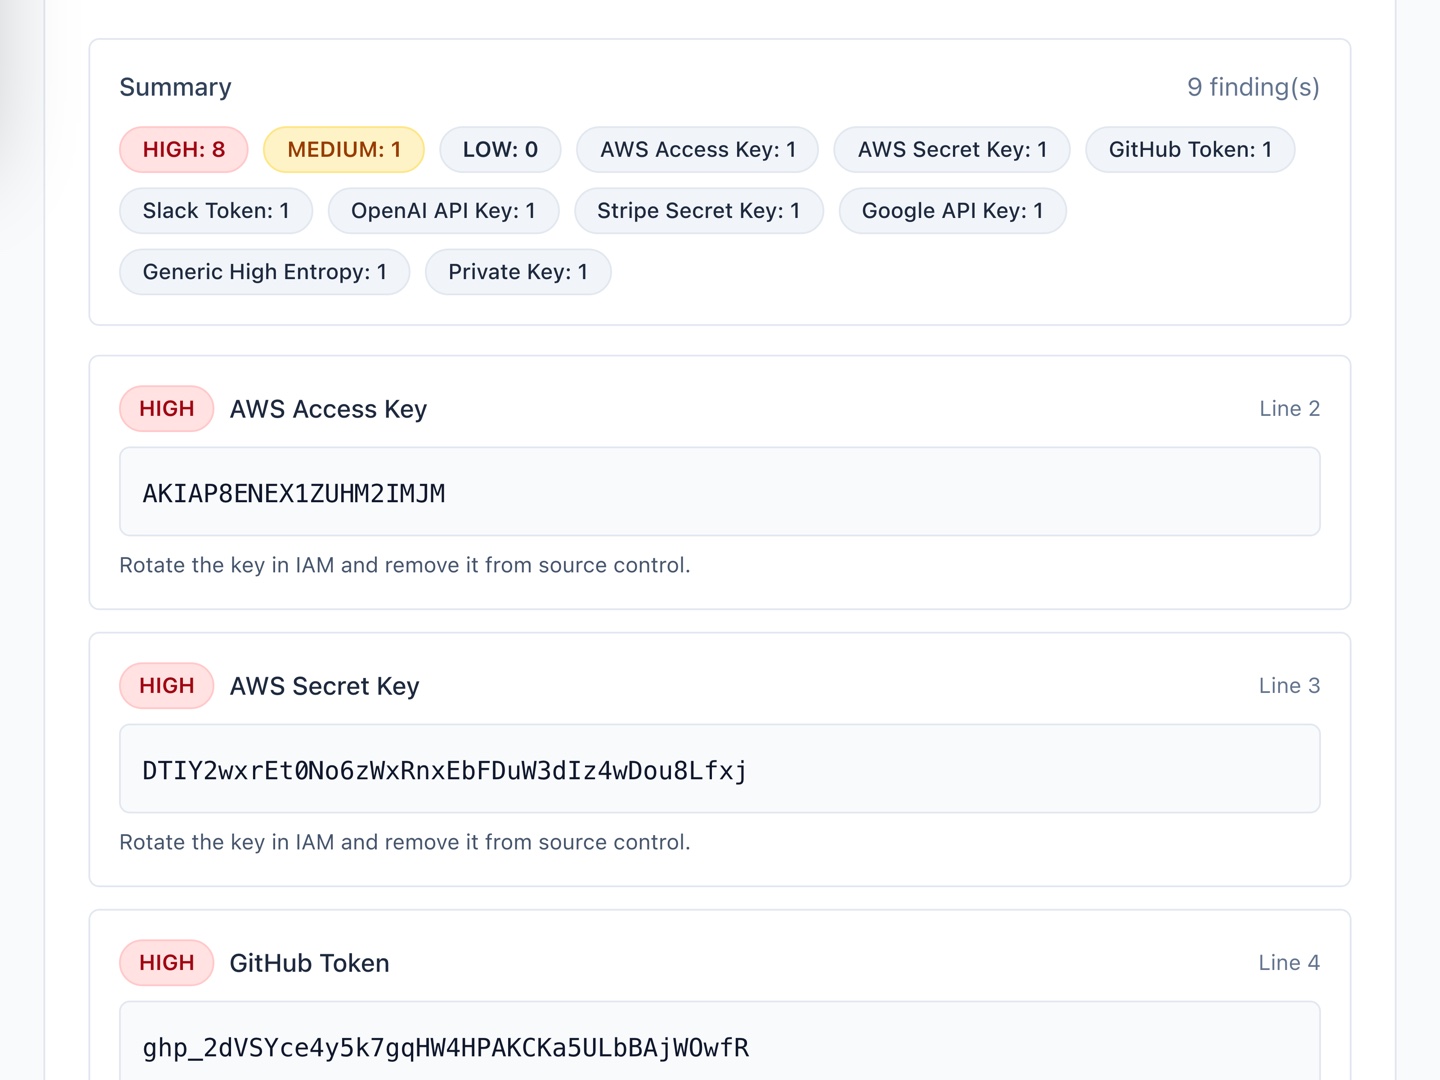Click the MEDIUM: 1 summary chip
The height and width of the screenshot is (1080, 1440).
point(344,150)
